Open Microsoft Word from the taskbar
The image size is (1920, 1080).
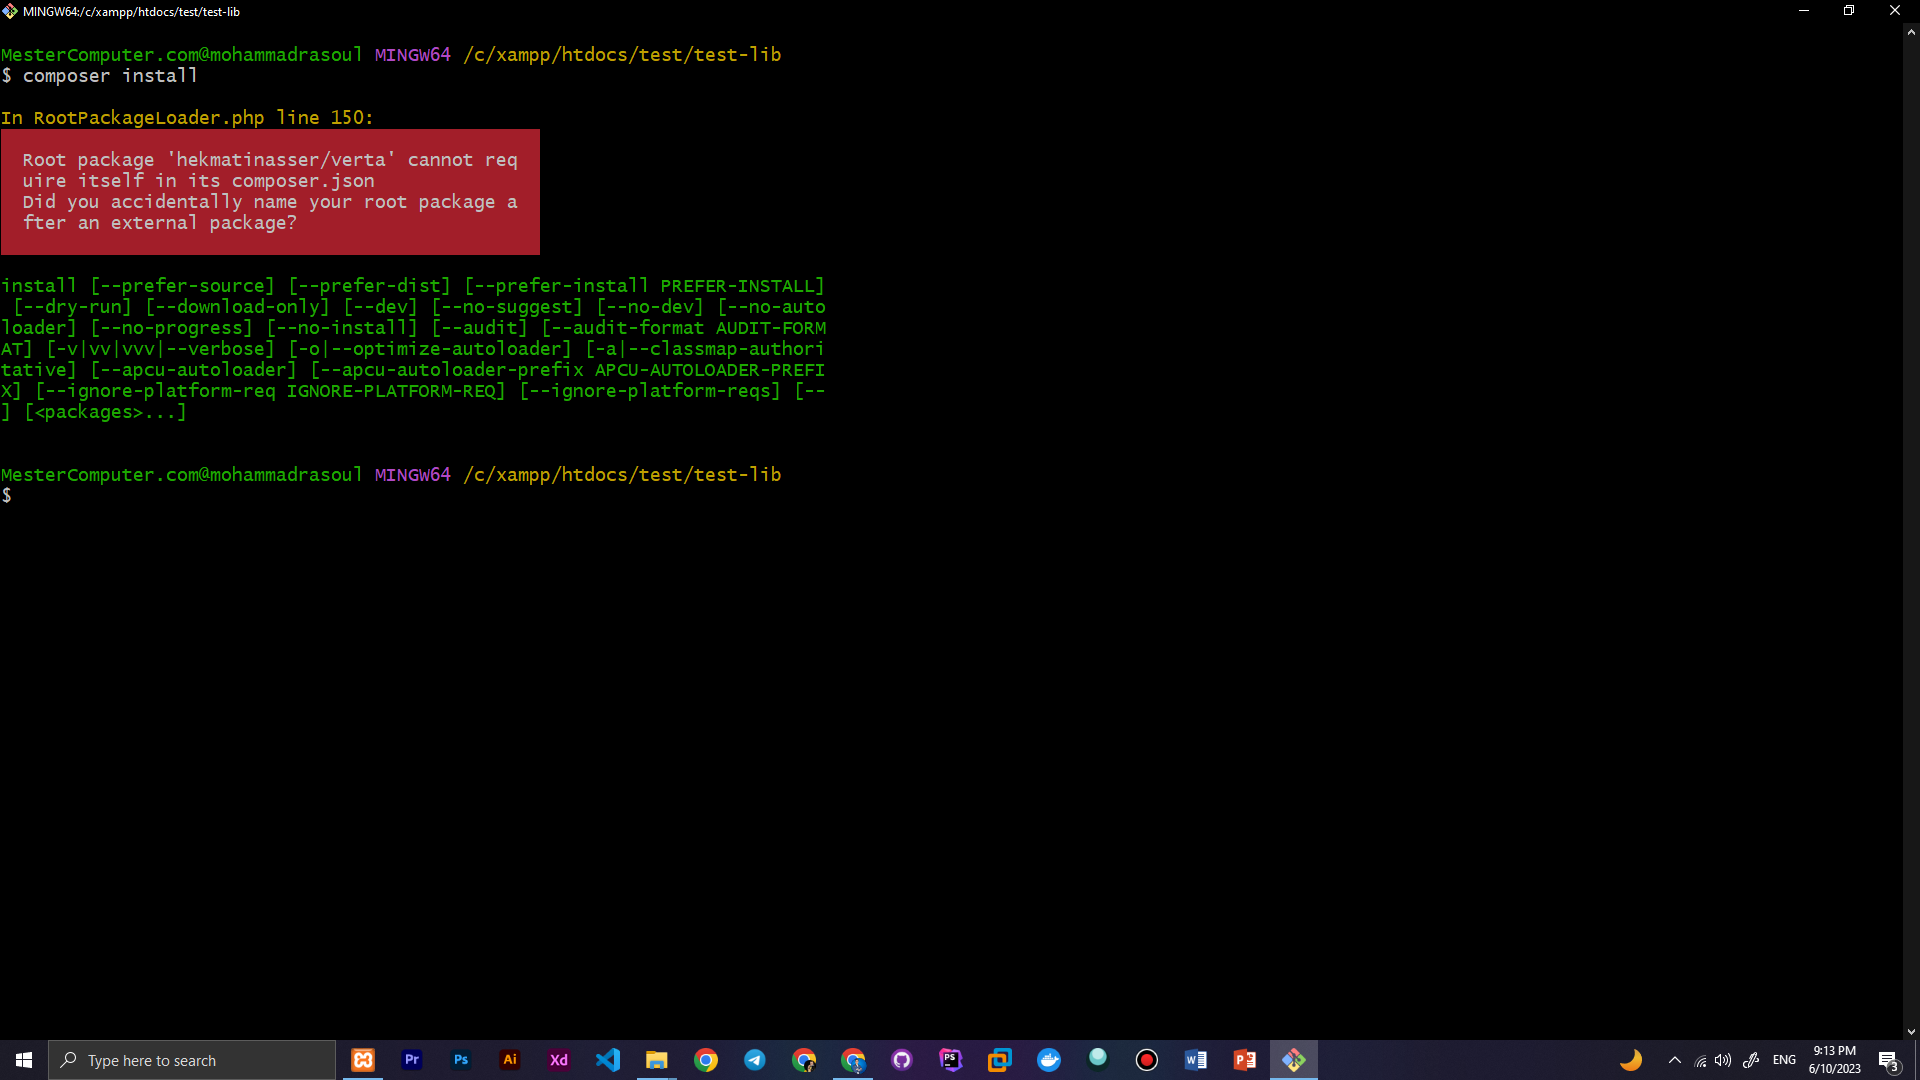point(1196,1060)
